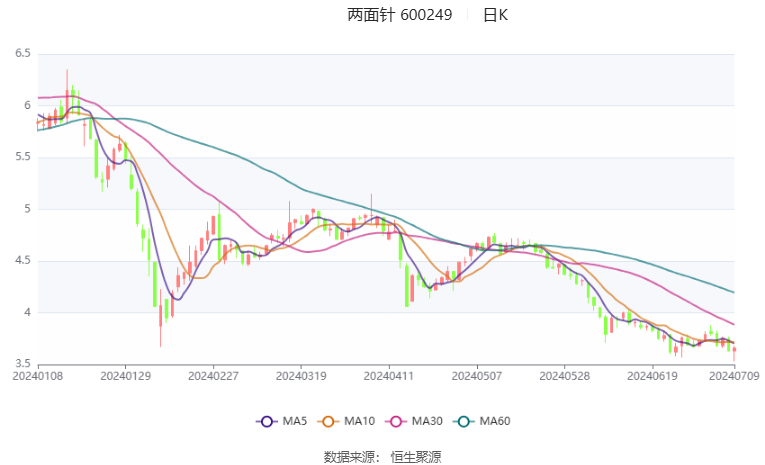Click the 4.5 price axis label
Viewport: 765px width, 465px height.
point(21,261)
